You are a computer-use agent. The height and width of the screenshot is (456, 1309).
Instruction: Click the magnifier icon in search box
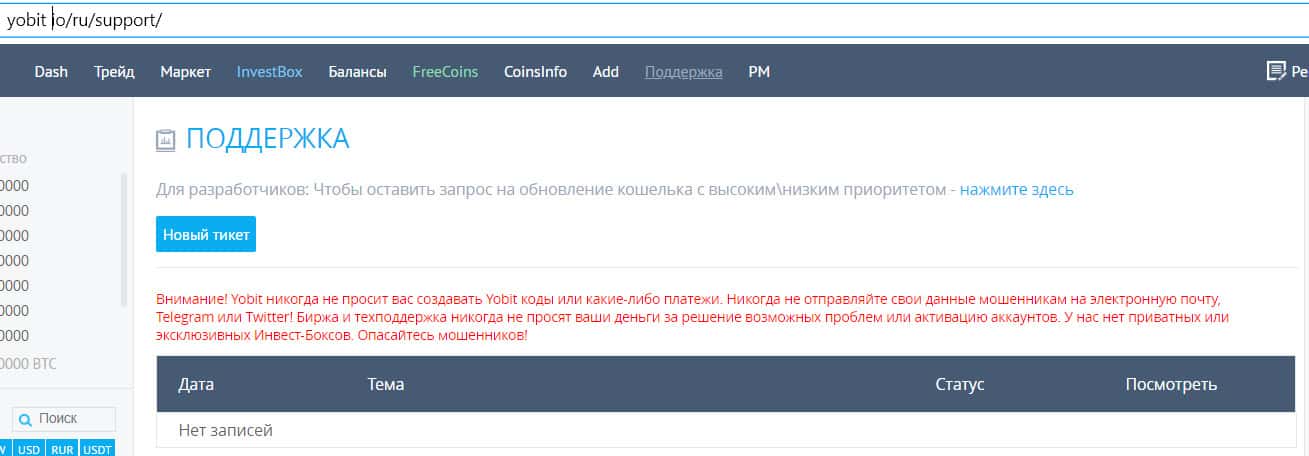[26, 420]
